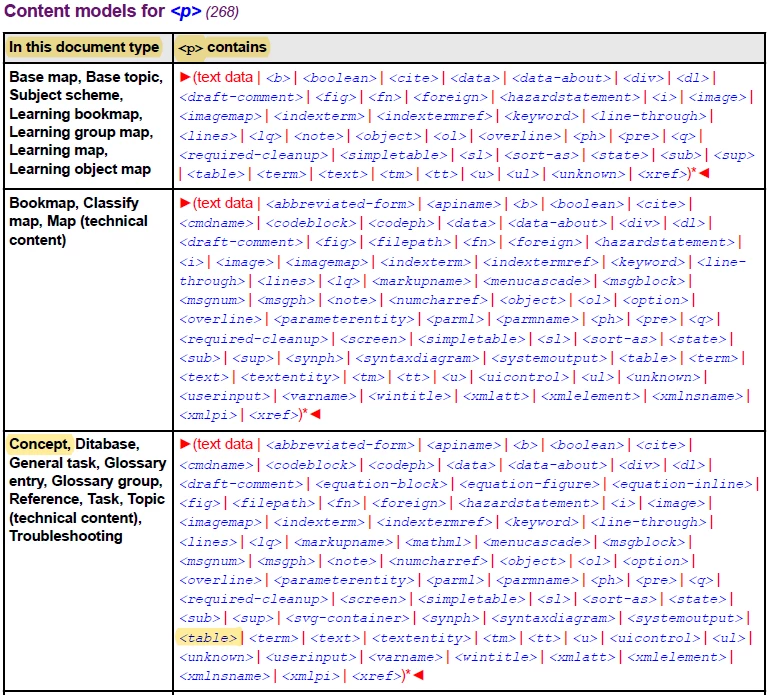Open <menucascade> in the Bookmap row

click(x=537, y=281)
